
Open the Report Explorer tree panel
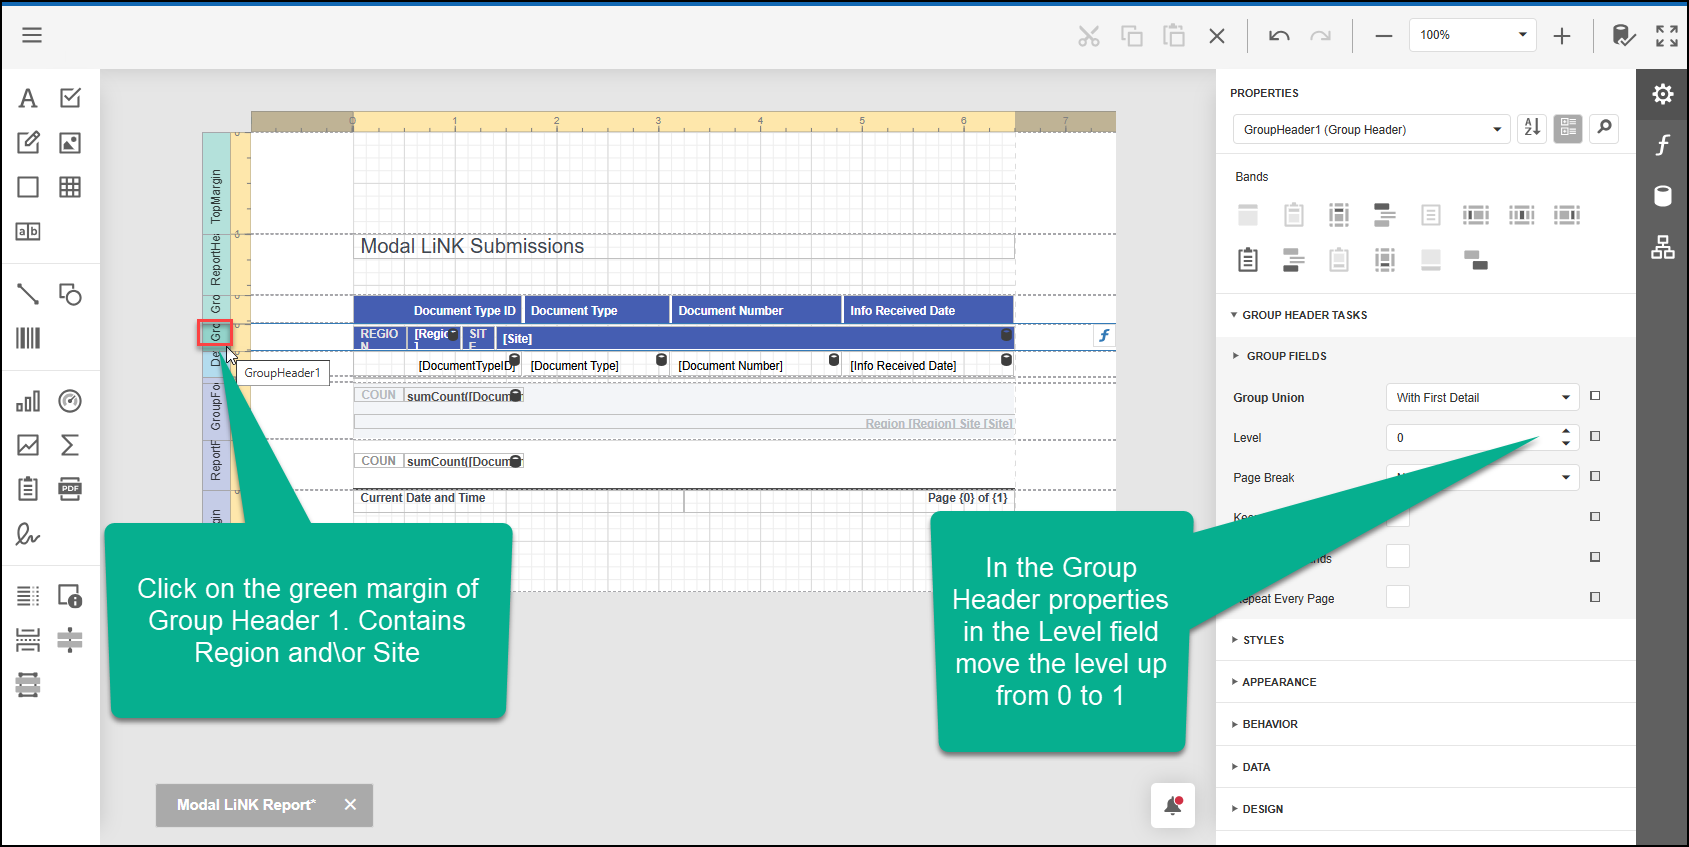click(x=1662, y=247)
